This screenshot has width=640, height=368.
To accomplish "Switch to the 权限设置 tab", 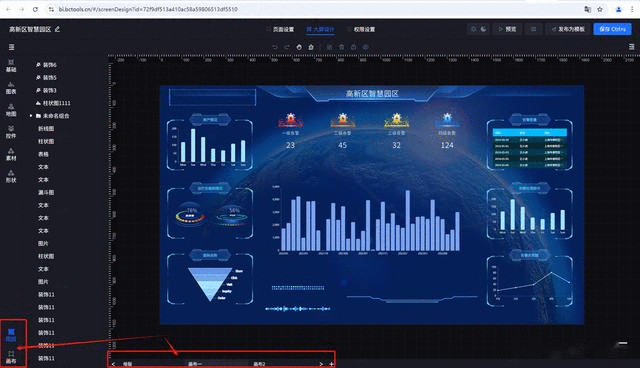I will pyautogui.click(x=364, y=29).
